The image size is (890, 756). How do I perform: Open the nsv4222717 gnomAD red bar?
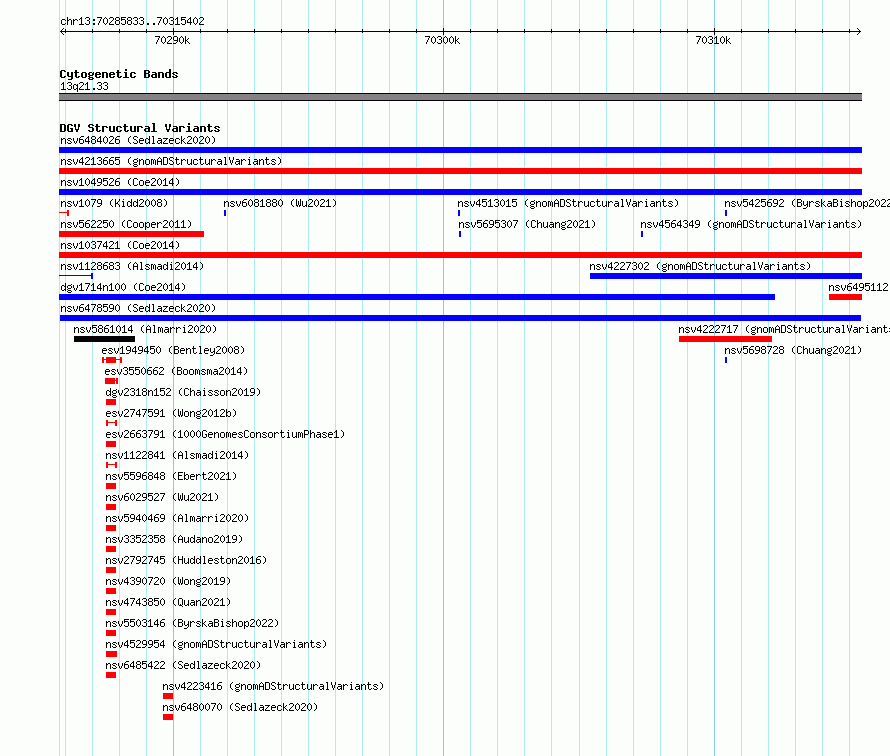(x=725, y=339)
